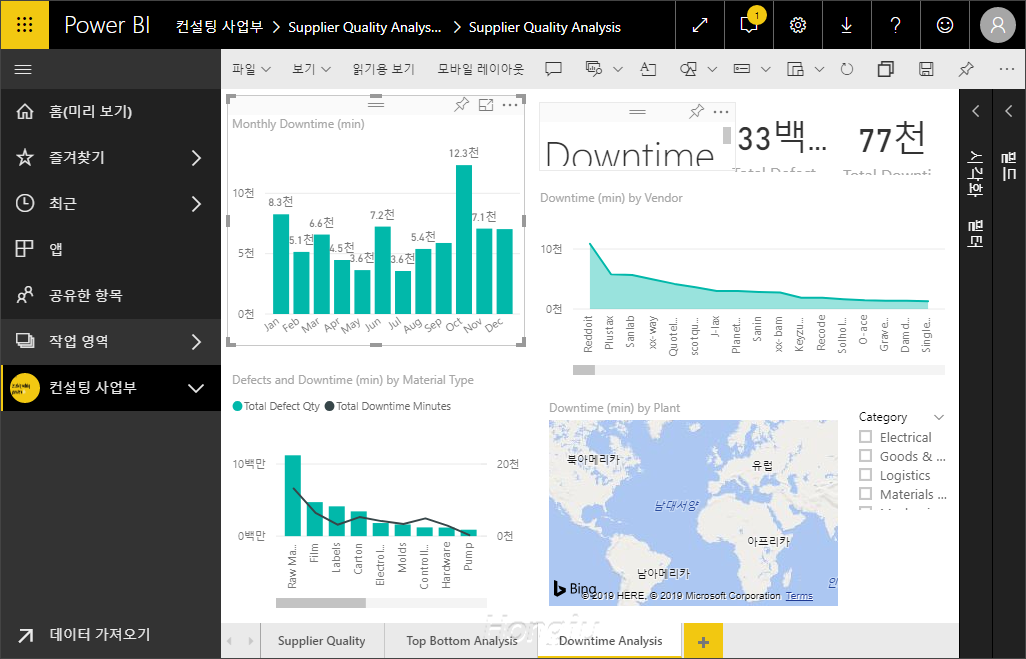
Task: Check the Goods & category checkbox
Action: tap(866, 455)
